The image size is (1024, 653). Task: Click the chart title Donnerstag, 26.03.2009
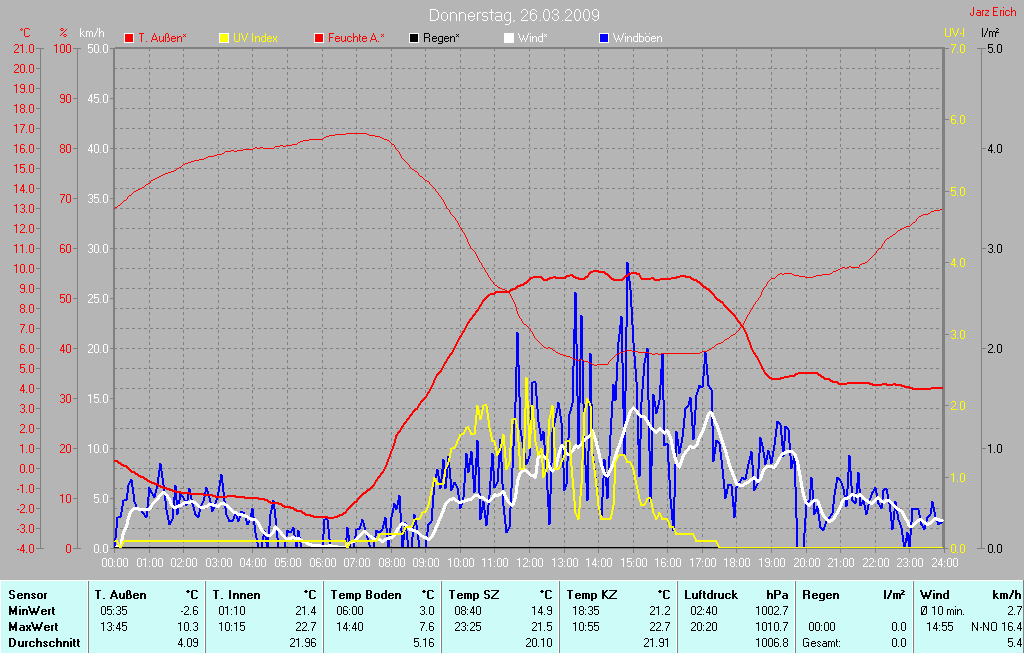(514, 15)
